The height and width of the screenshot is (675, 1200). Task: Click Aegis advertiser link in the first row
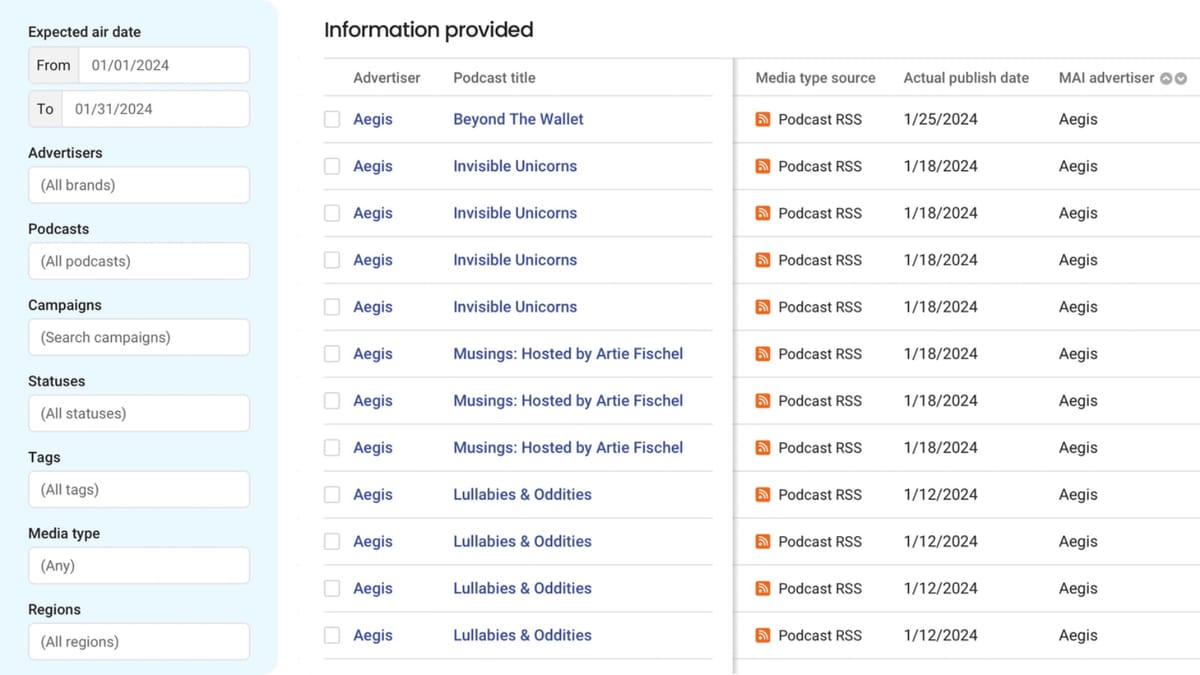point(372,119)
